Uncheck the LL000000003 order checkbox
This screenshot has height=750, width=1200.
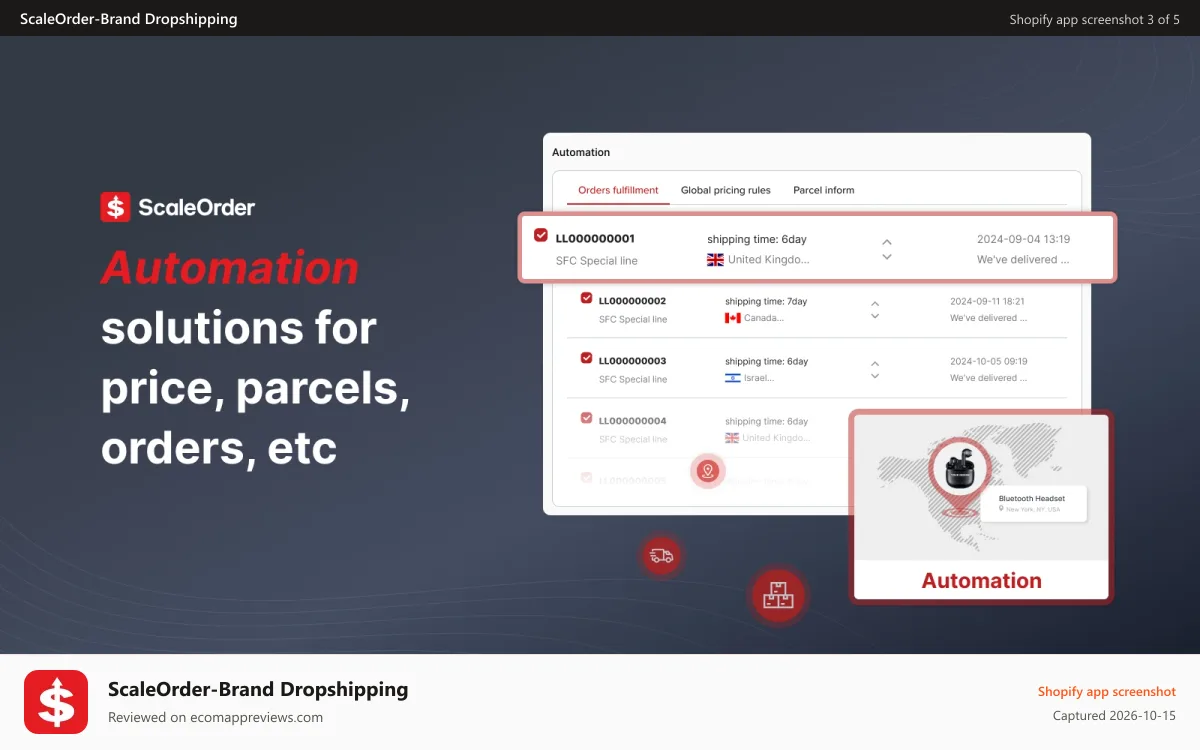pos(586,358)
